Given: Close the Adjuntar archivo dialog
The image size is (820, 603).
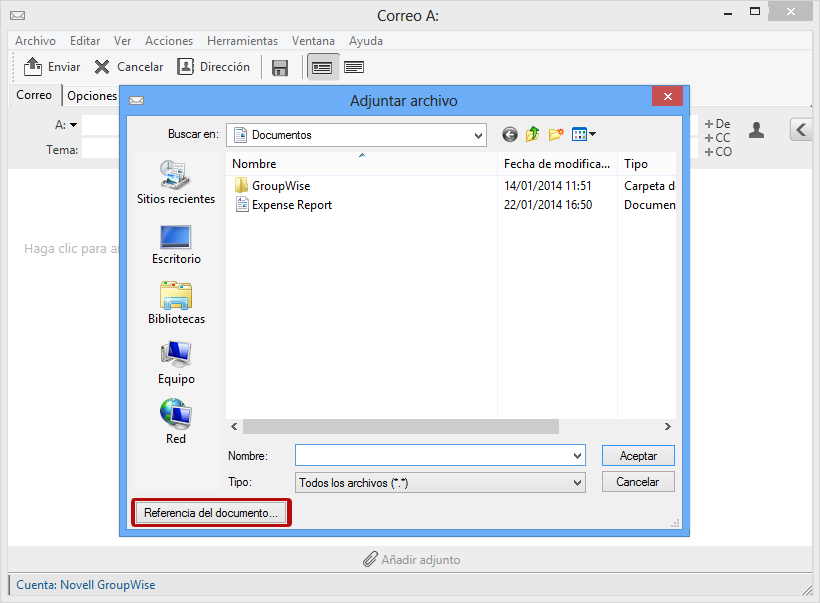Looking at the screenshot, I should point(667,96).
